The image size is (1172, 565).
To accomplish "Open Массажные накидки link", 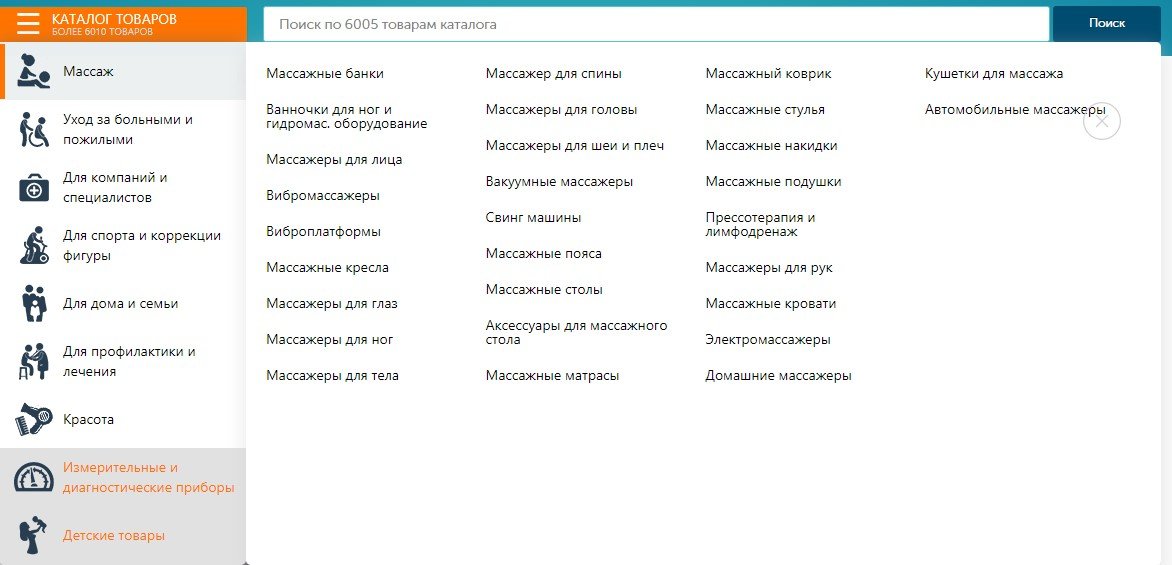I will tap(771, 145).
